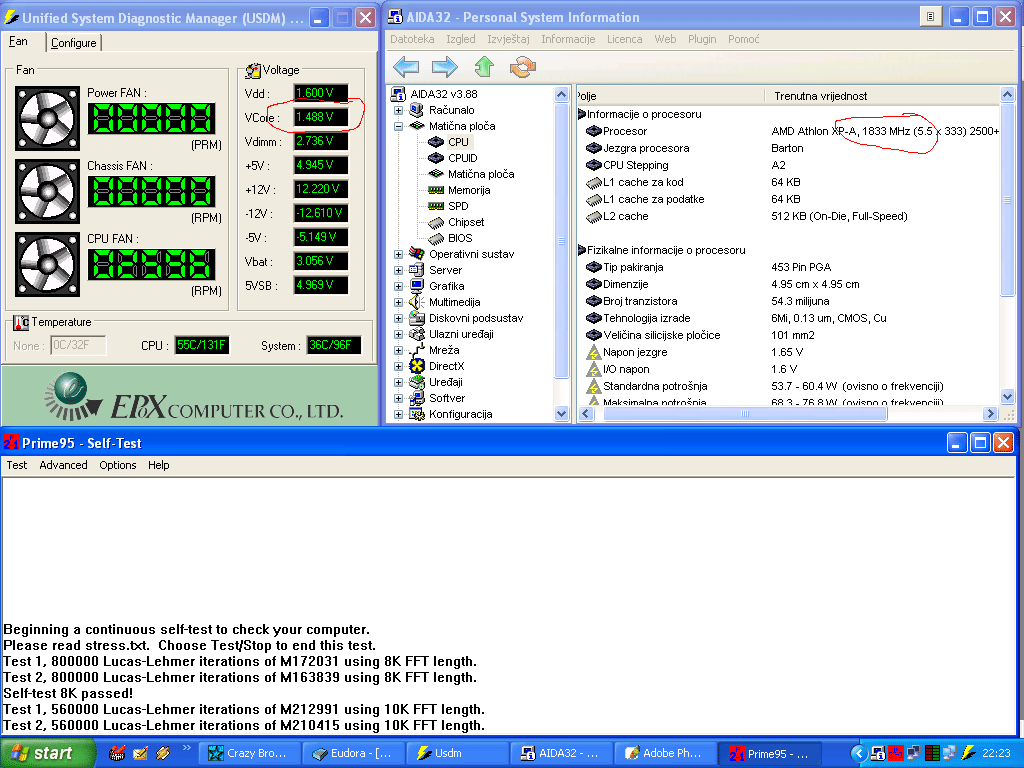1024x768 pixels.
Task: Open the Izvještaj menu in AIDA32
Action: pyautogui.click(x=508, y=39)
